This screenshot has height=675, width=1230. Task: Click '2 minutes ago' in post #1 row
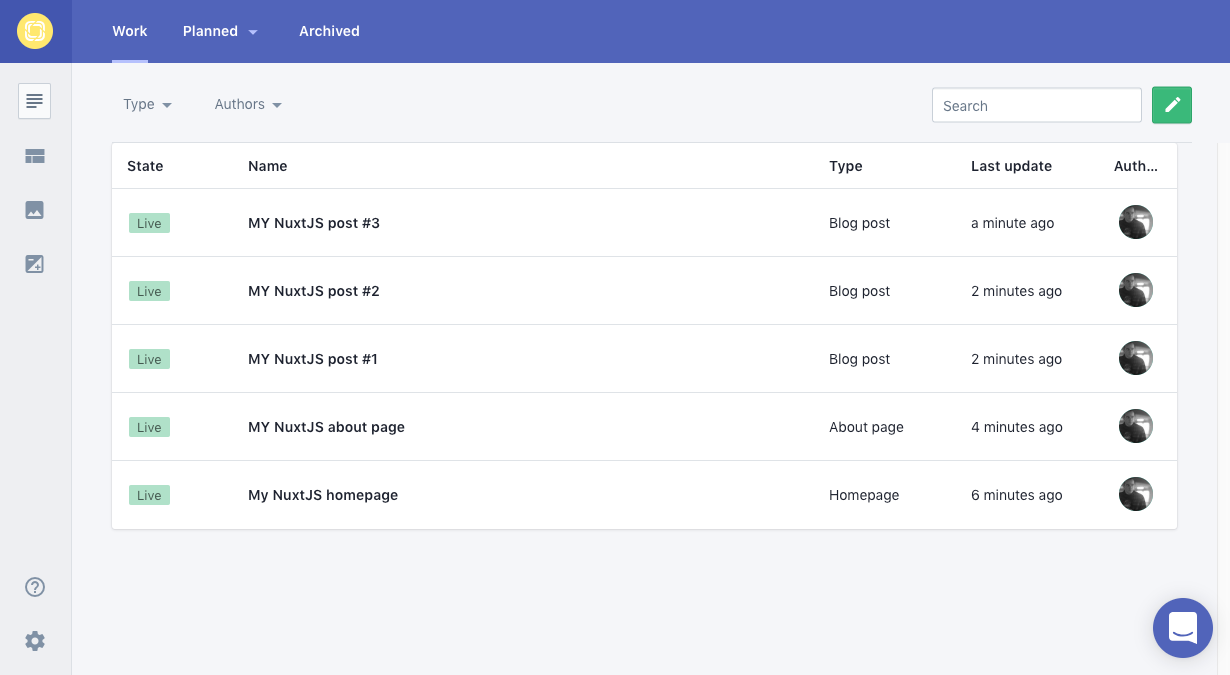[x=1016, y=359]
